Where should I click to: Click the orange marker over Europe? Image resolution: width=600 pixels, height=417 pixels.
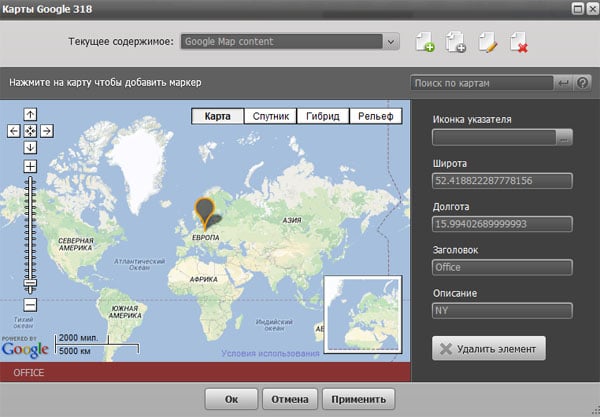click(206, 211)
